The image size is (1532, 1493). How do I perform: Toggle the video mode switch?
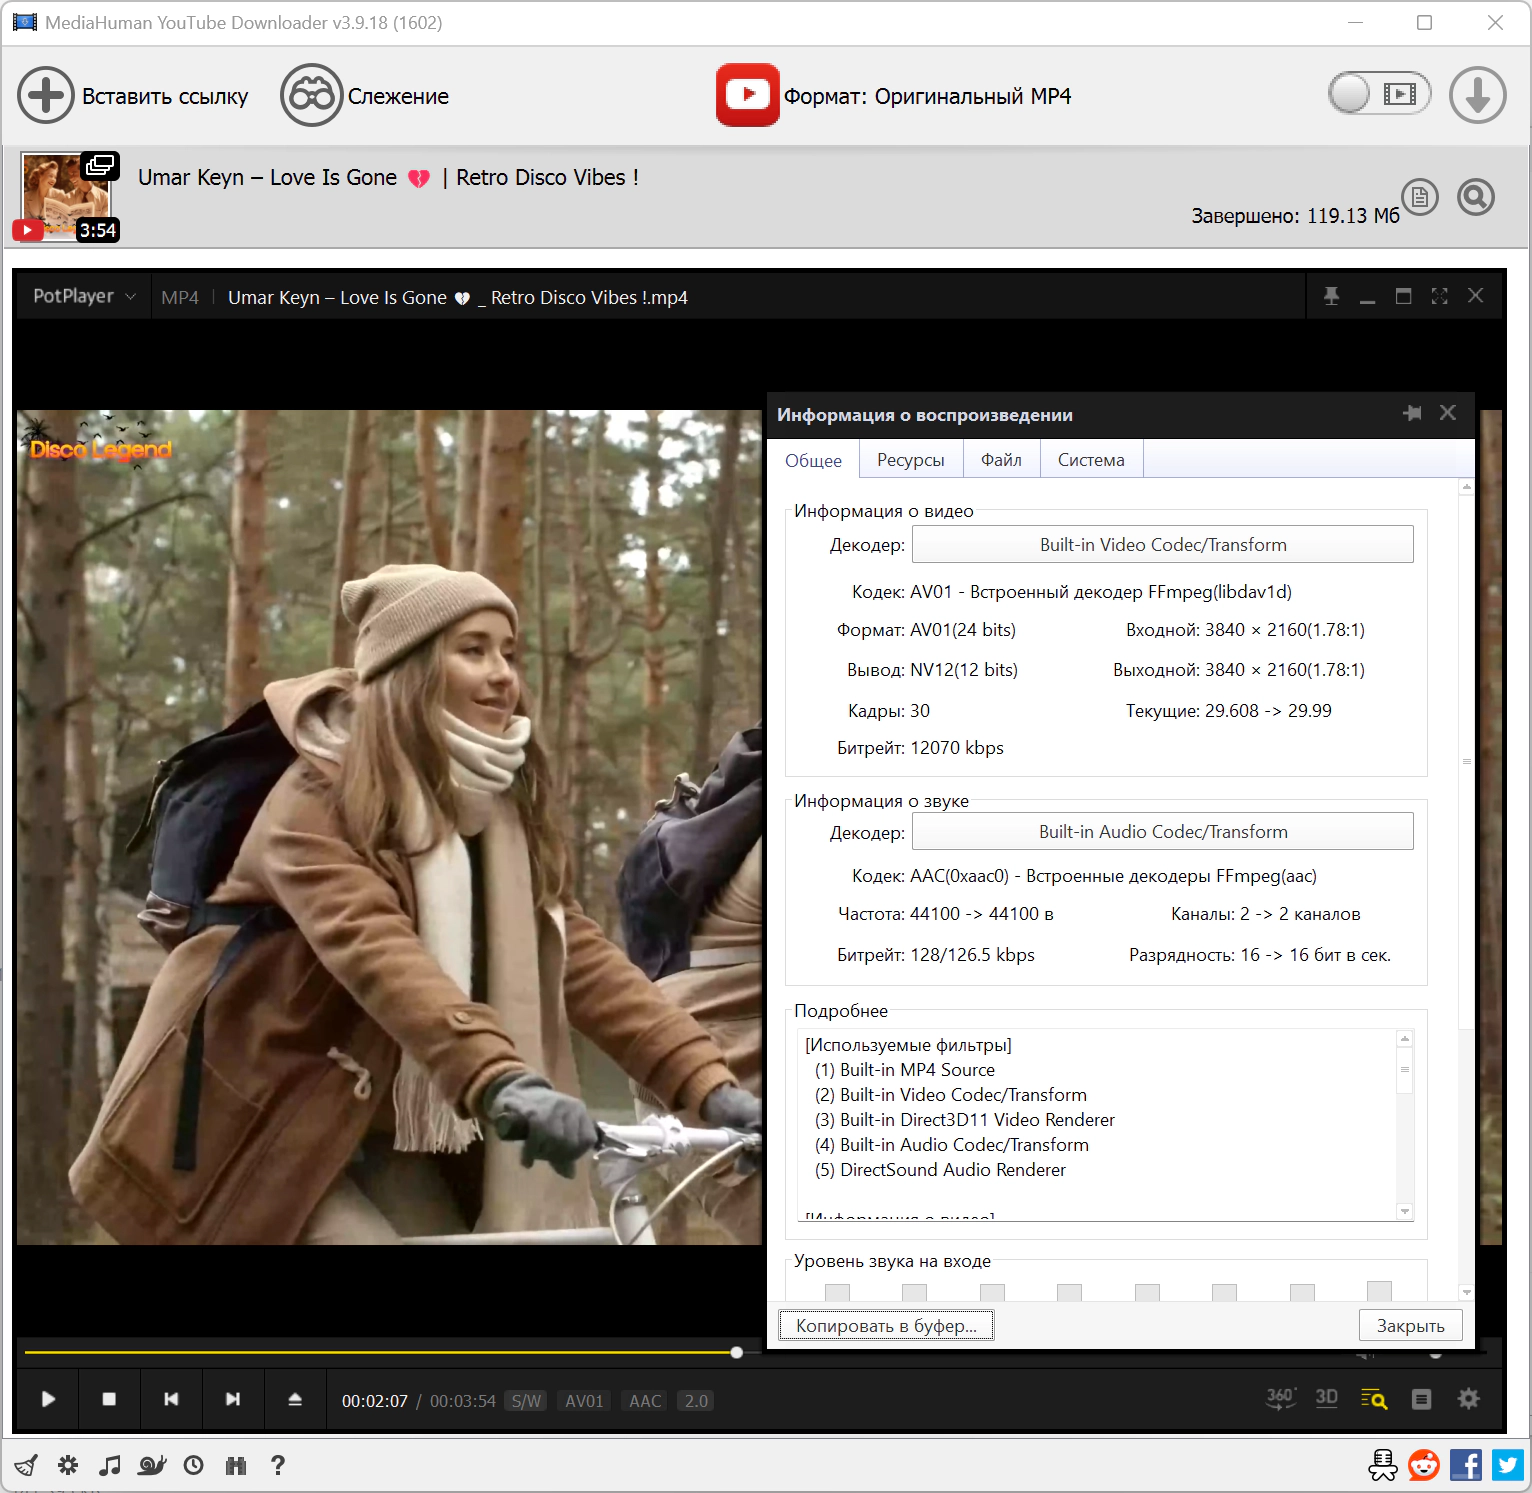(1378, 95)
